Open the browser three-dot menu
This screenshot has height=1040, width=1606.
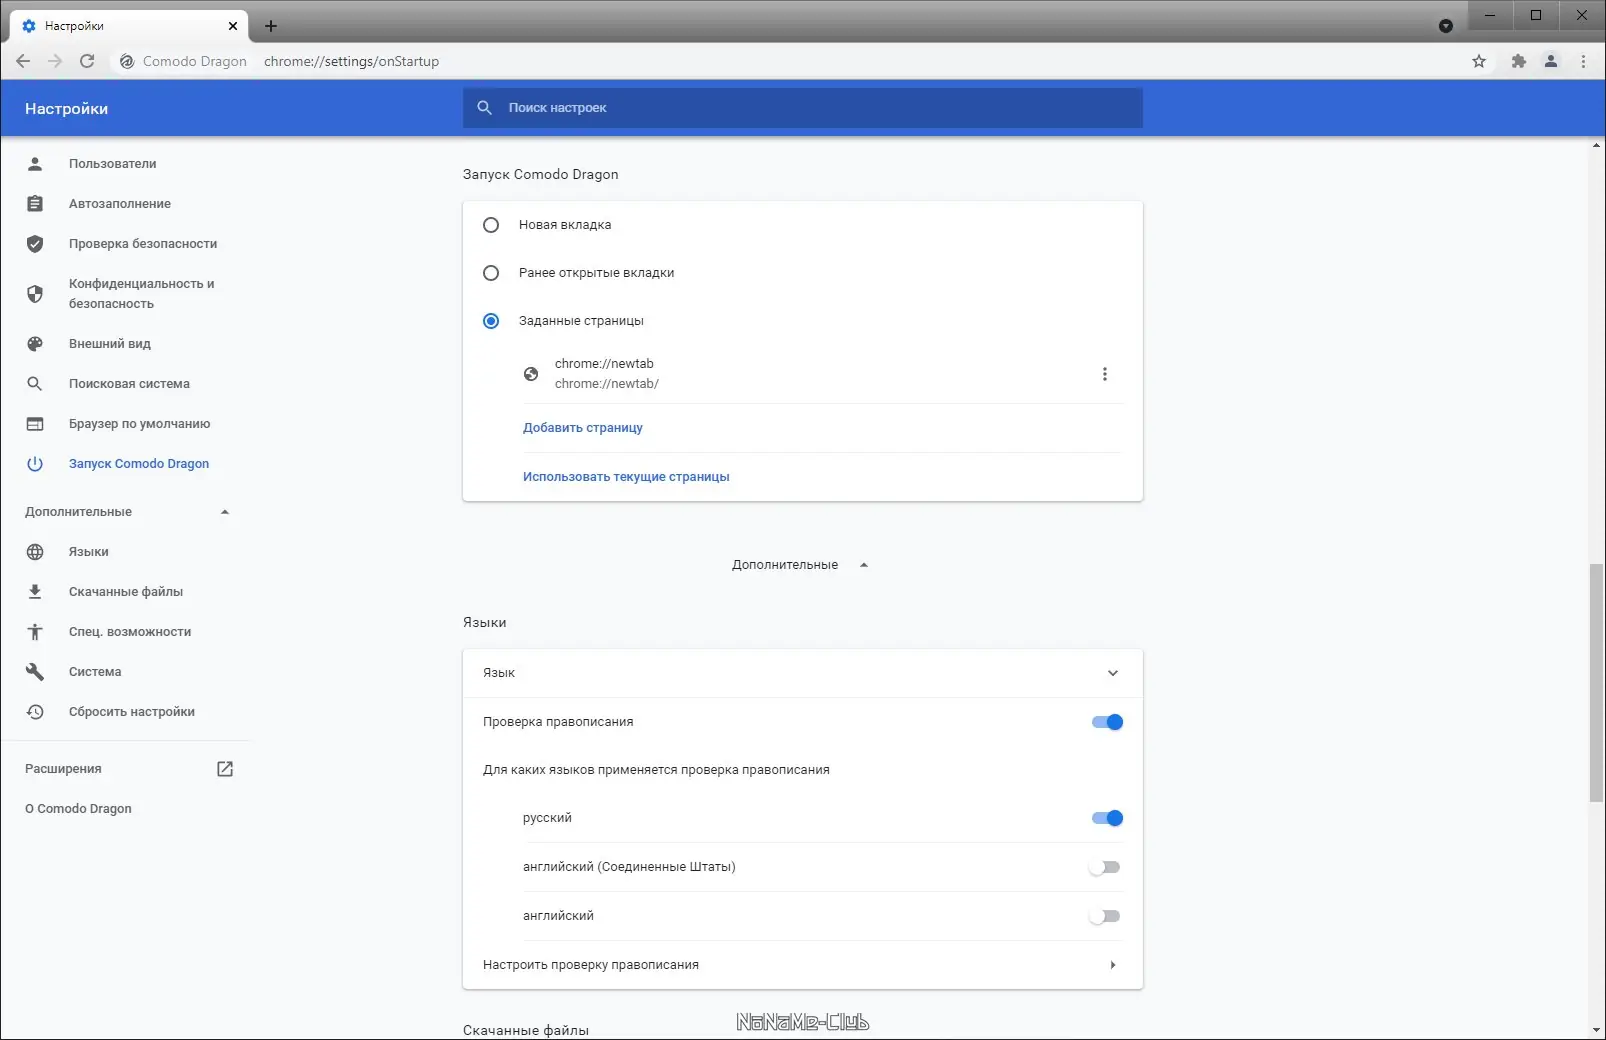point(1583,61)
